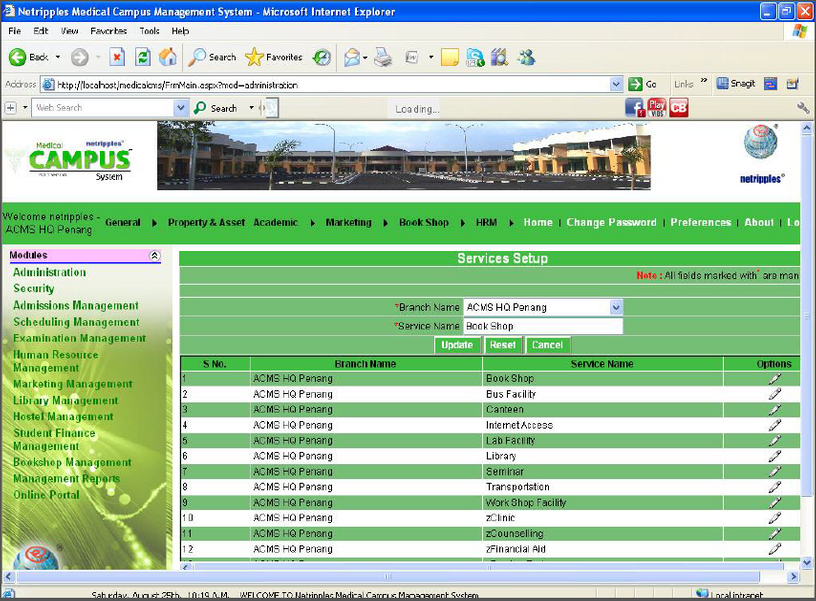Edit Internet Access row pencil icon
Screen dimensions: 816x601
click(x=774, y=425)
